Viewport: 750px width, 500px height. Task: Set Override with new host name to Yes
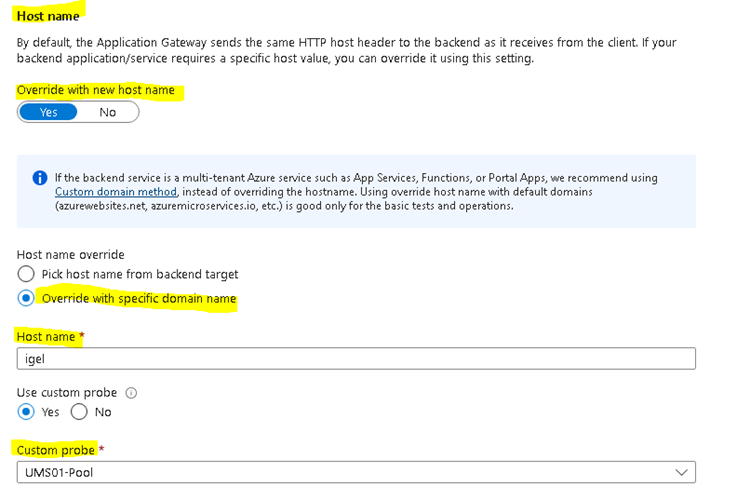coord(48,112)
